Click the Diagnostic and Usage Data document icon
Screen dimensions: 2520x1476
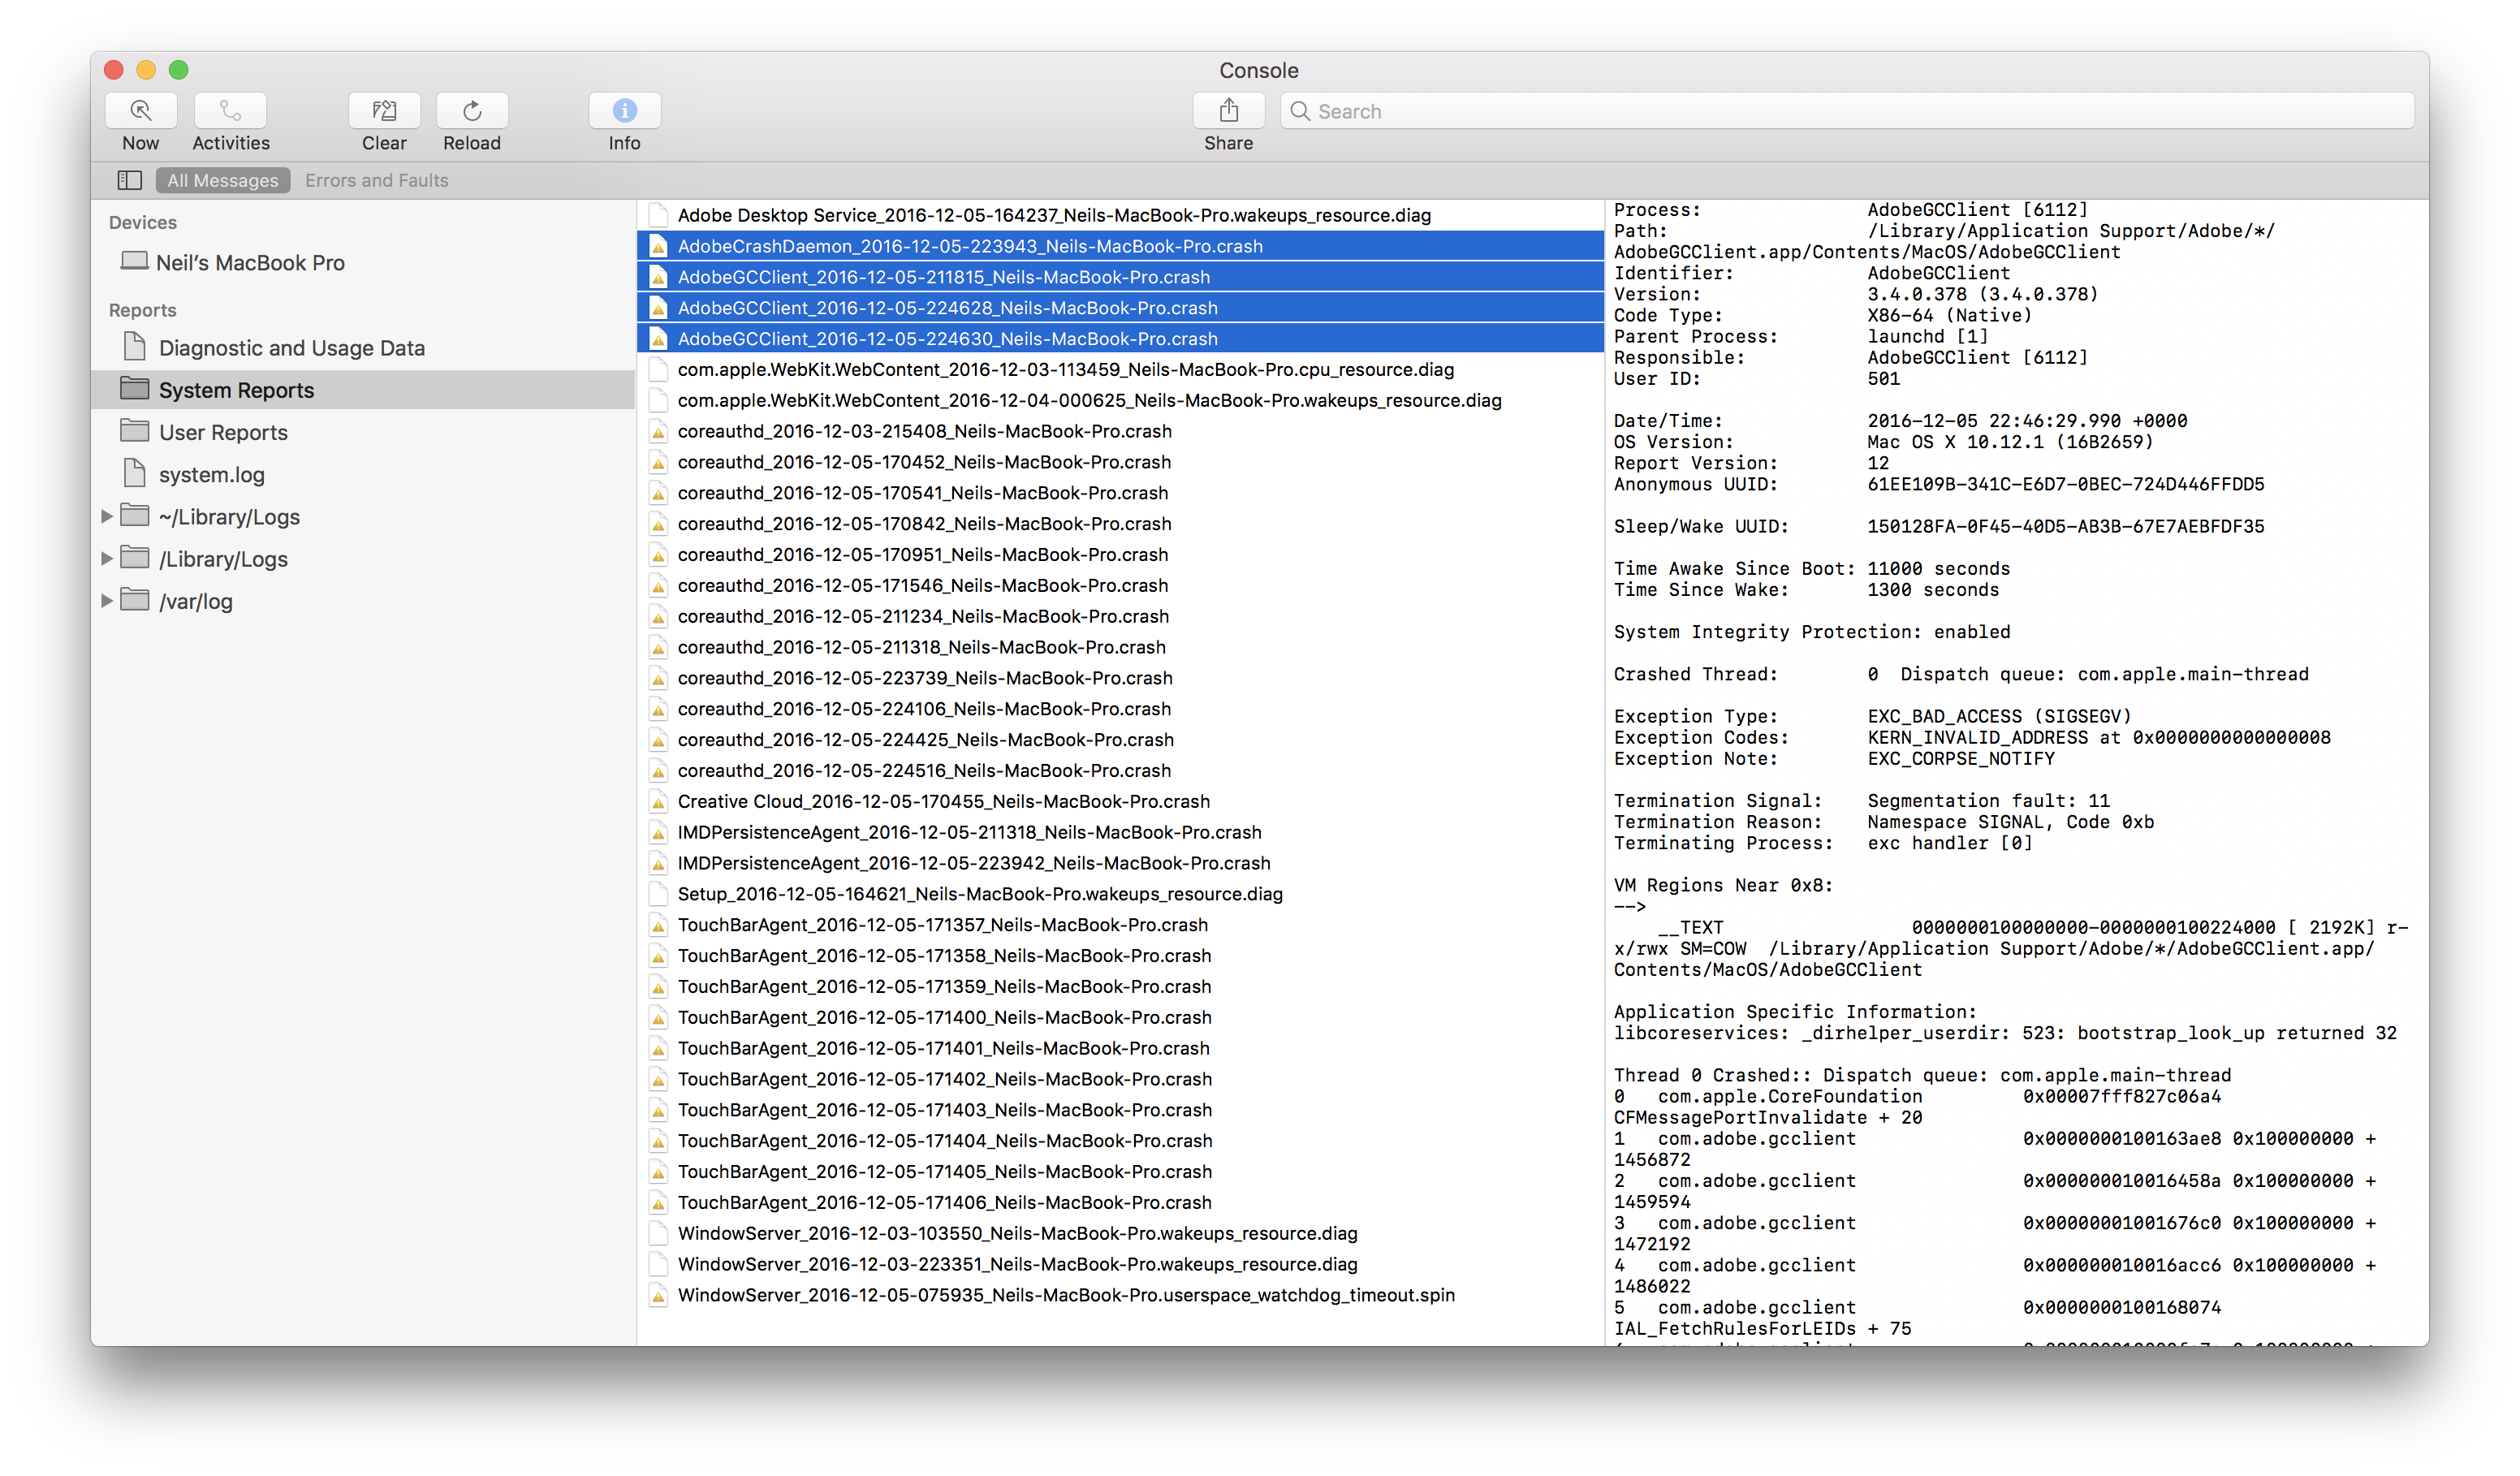(x=134, y=346)
